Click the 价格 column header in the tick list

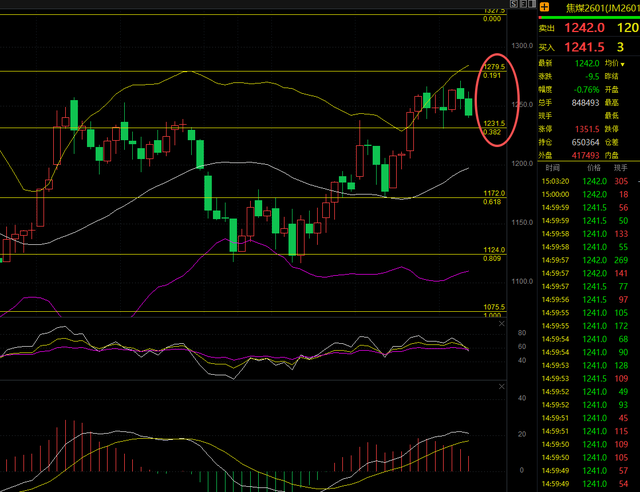594,168
